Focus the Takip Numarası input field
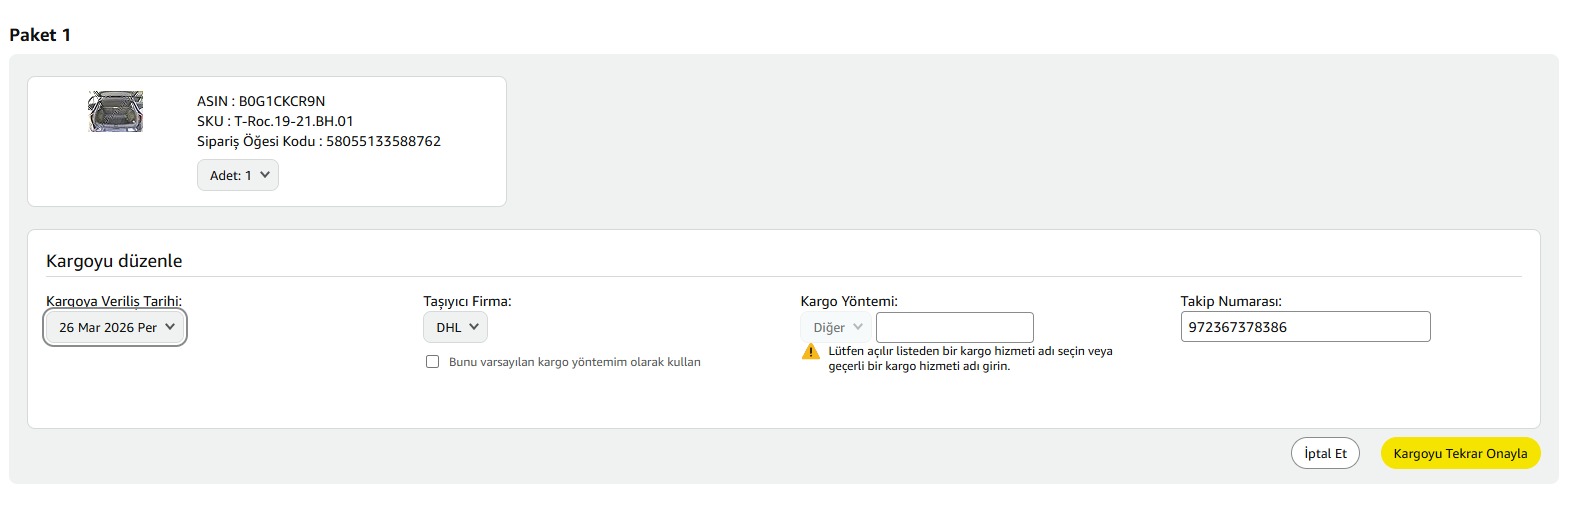This screenshot has height=519, width=1573. click(x=1304, y=327)
